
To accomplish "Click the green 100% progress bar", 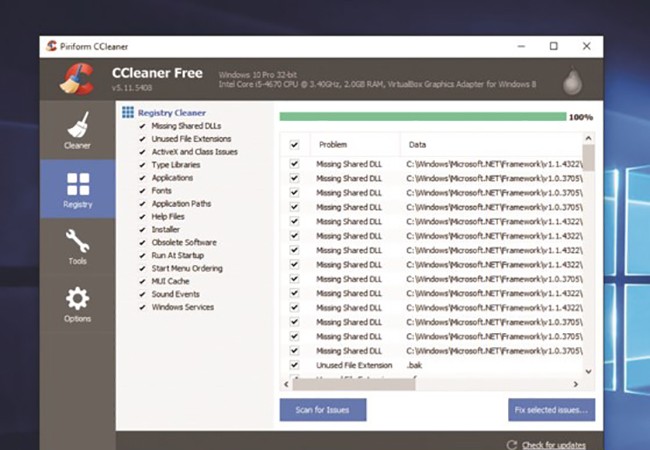I will [423, 116].
